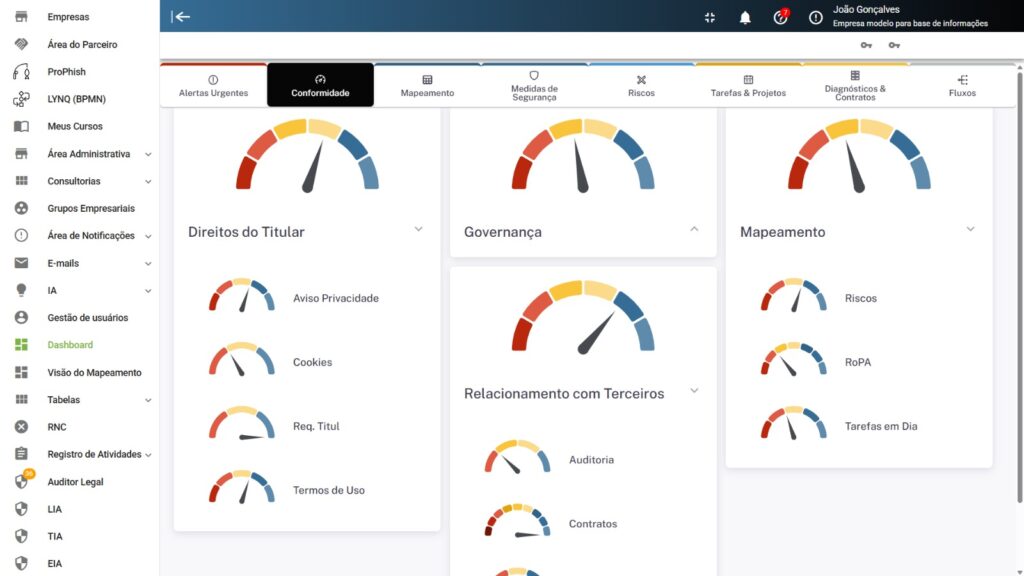1024x576 pixels.
Task: Go to Área do Parceiro
Action: 81,45
